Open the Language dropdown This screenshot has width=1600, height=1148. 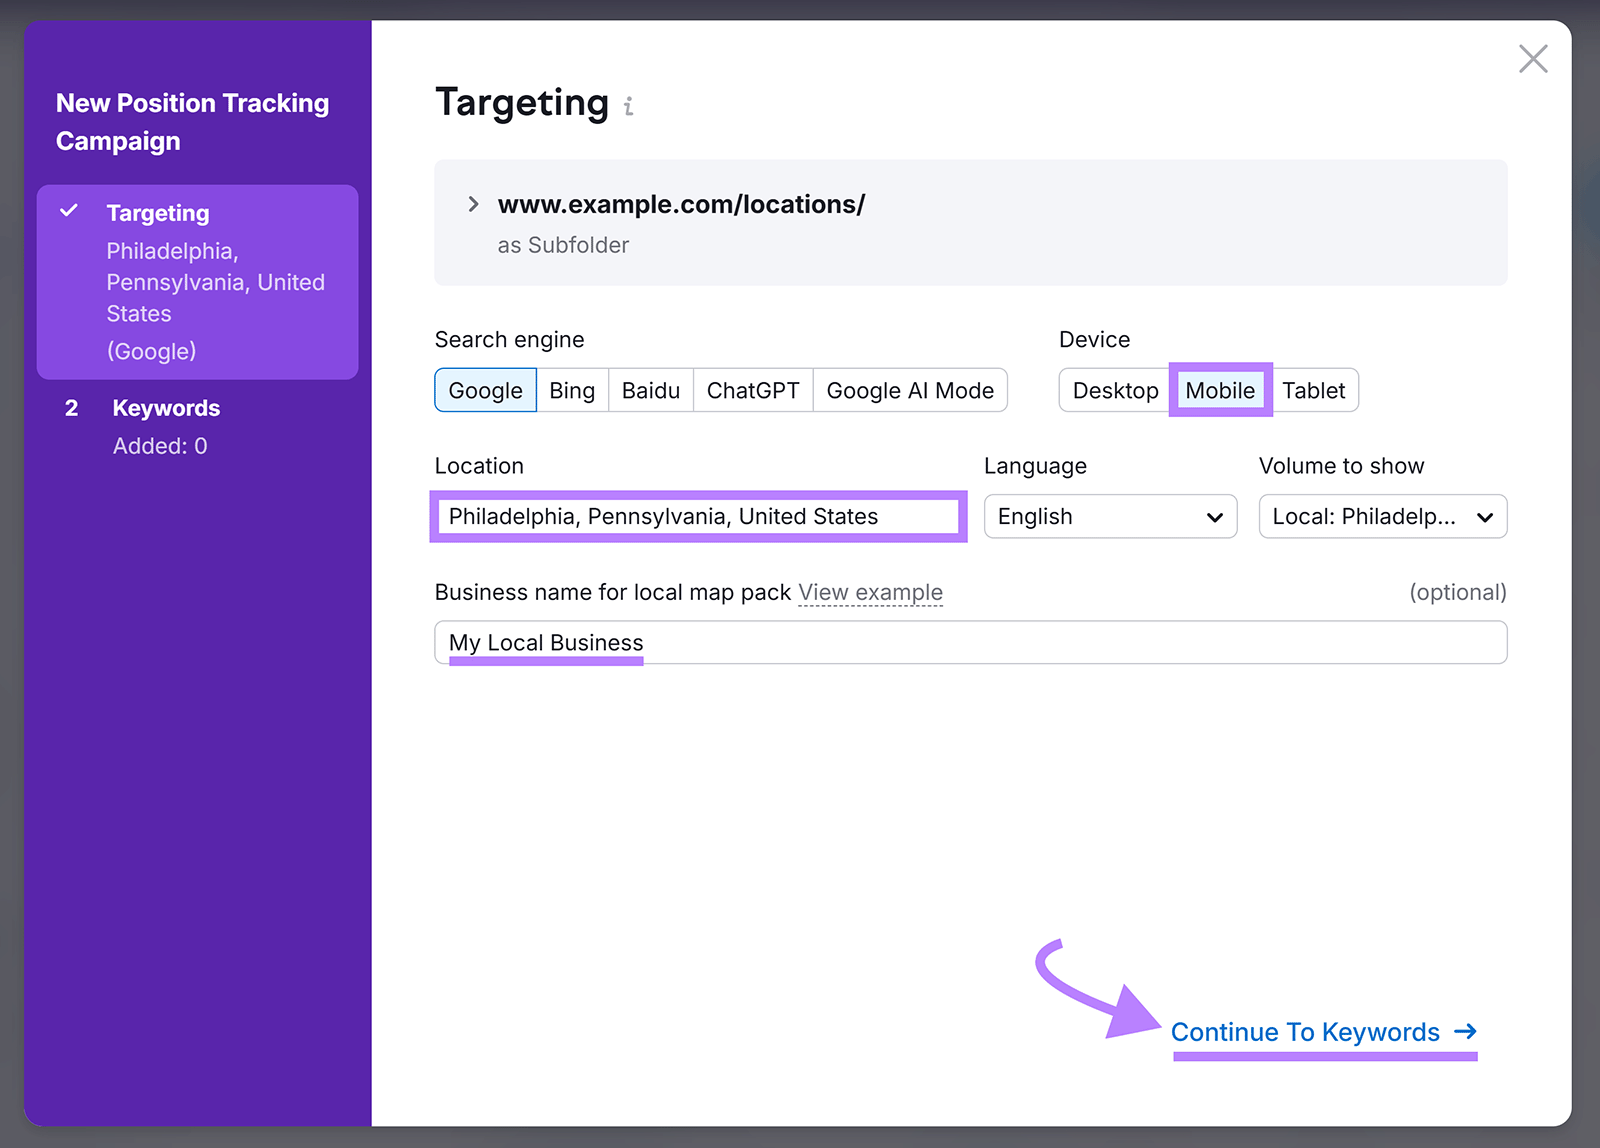(x=1110, y=516)
